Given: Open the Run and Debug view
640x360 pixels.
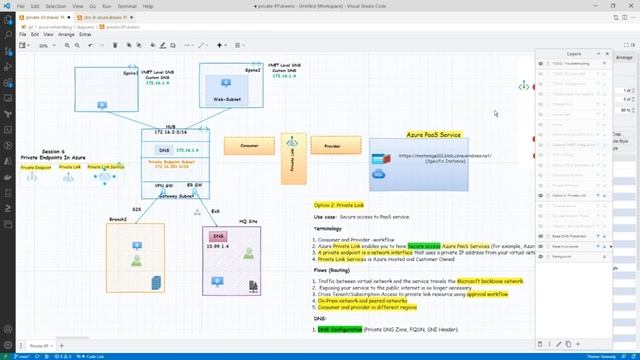Looking at the screenshot, I should coord(8,67).
